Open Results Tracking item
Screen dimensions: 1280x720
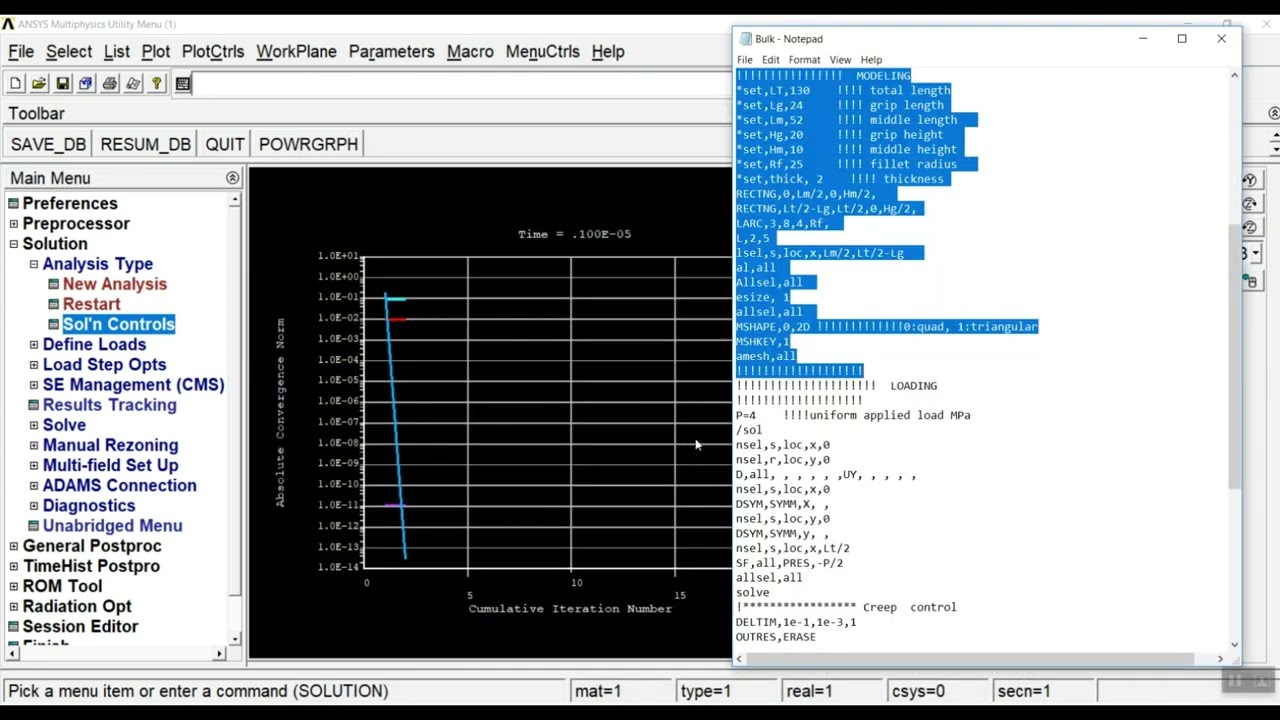tap(109, 405)
